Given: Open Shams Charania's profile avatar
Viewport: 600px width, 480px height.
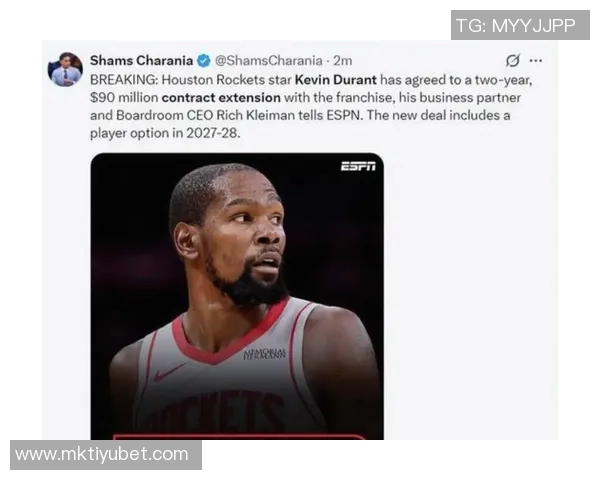Looking at the screenshot, I should point(65,69).
